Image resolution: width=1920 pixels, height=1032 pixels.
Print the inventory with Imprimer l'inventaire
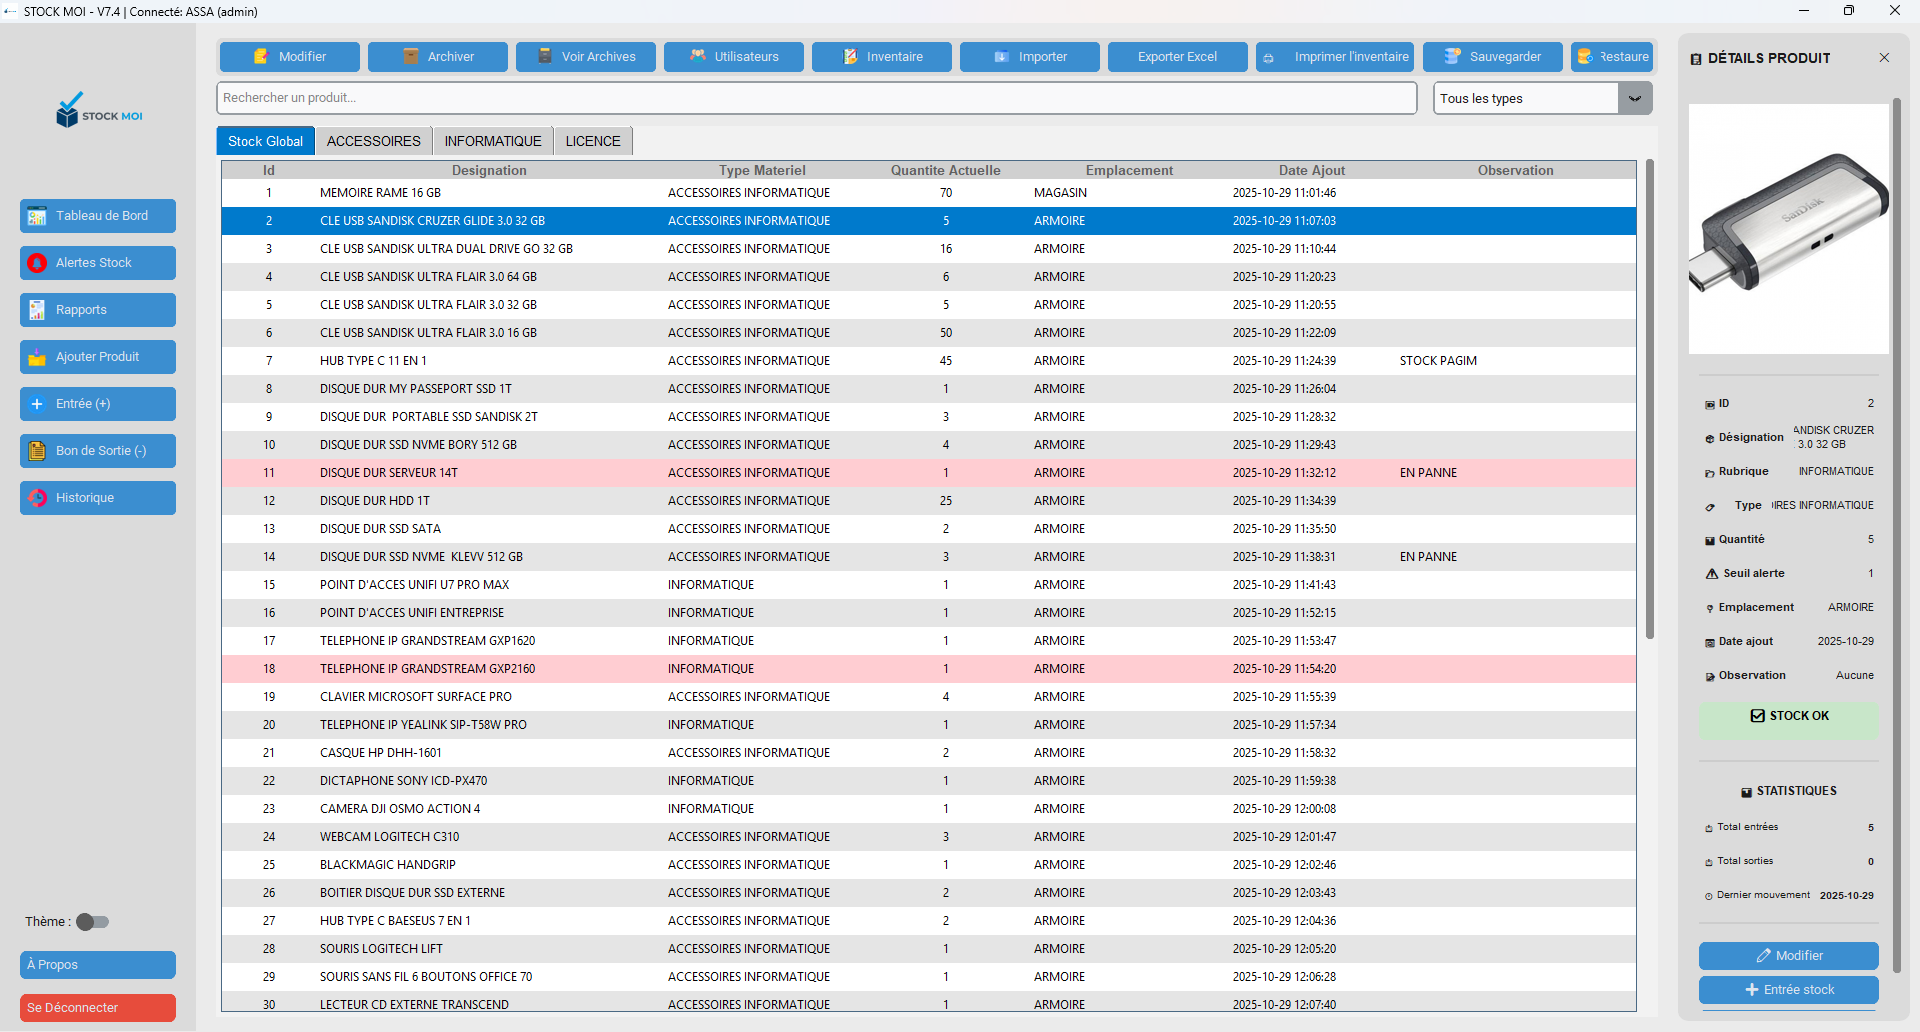[1334, 57]
